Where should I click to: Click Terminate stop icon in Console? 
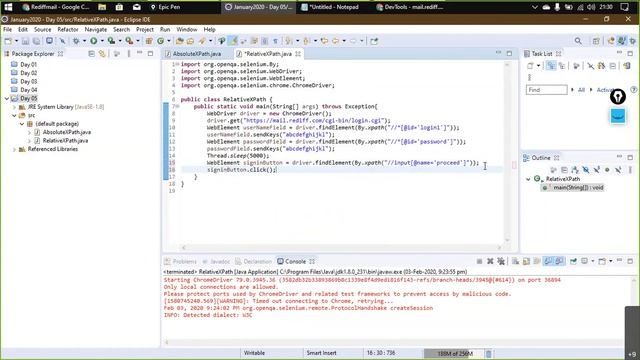tap(479, 261)
